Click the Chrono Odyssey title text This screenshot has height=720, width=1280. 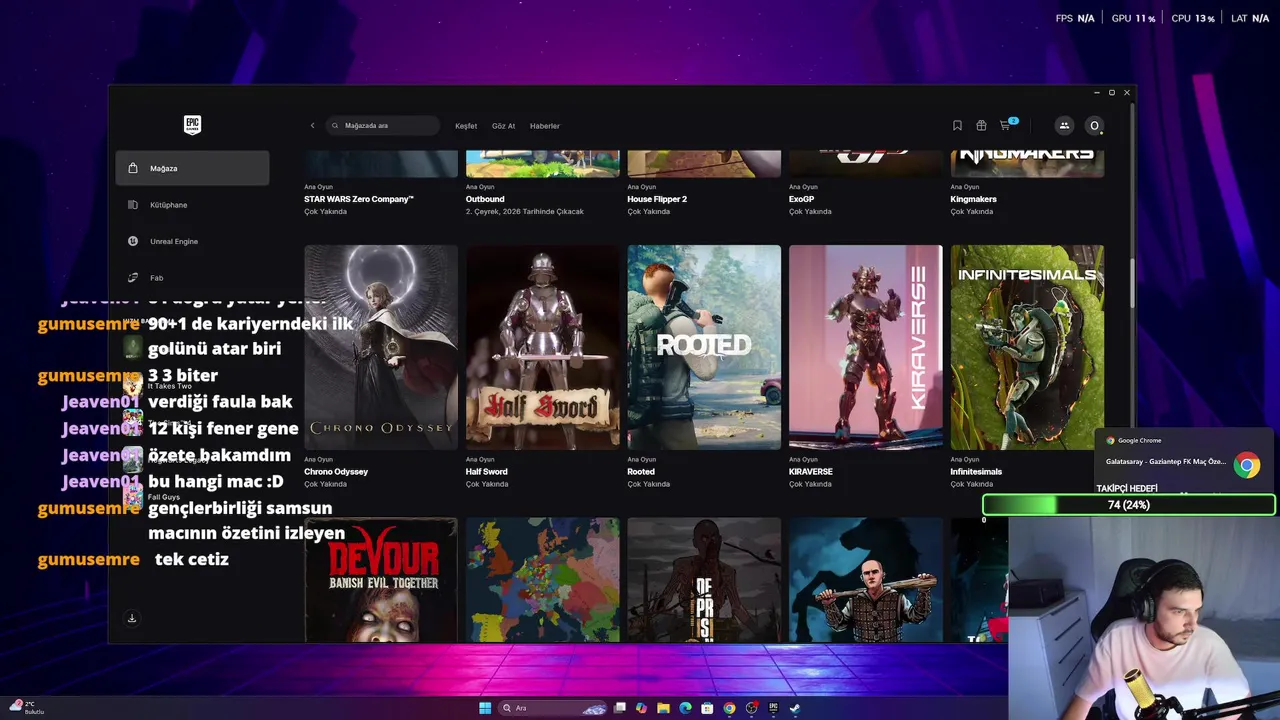point(336,472)
